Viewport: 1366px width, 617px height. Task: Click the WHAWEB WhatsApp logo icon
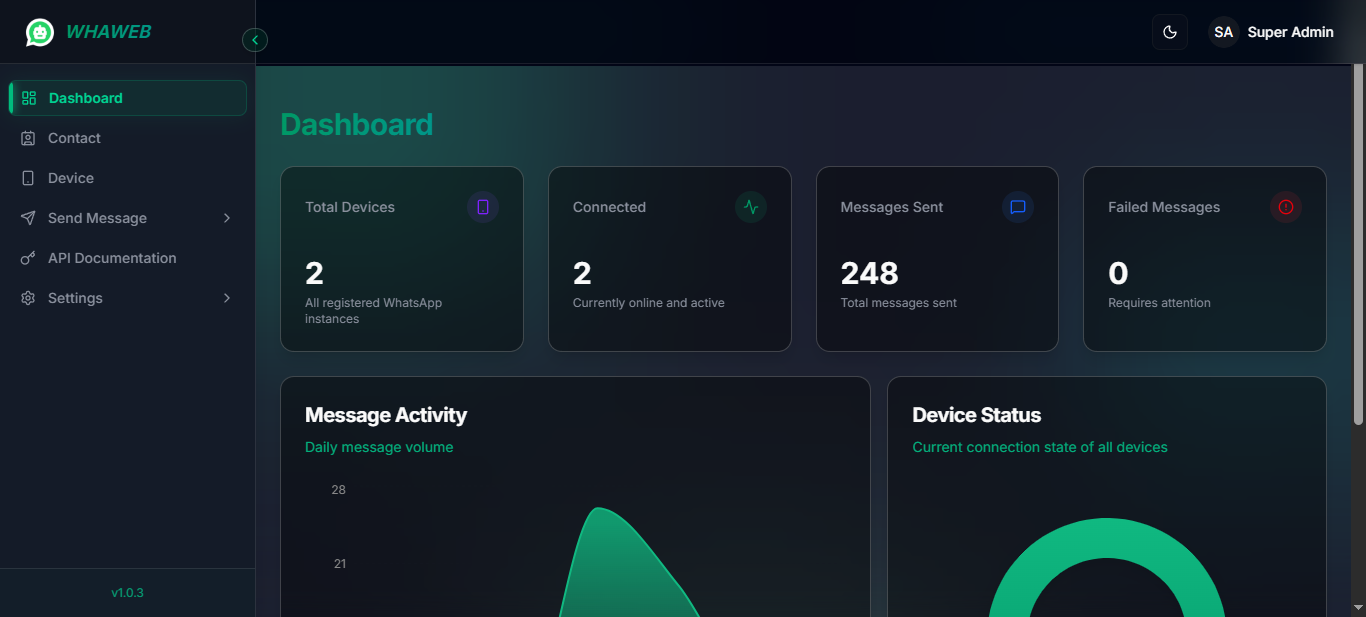click(39, 31)
